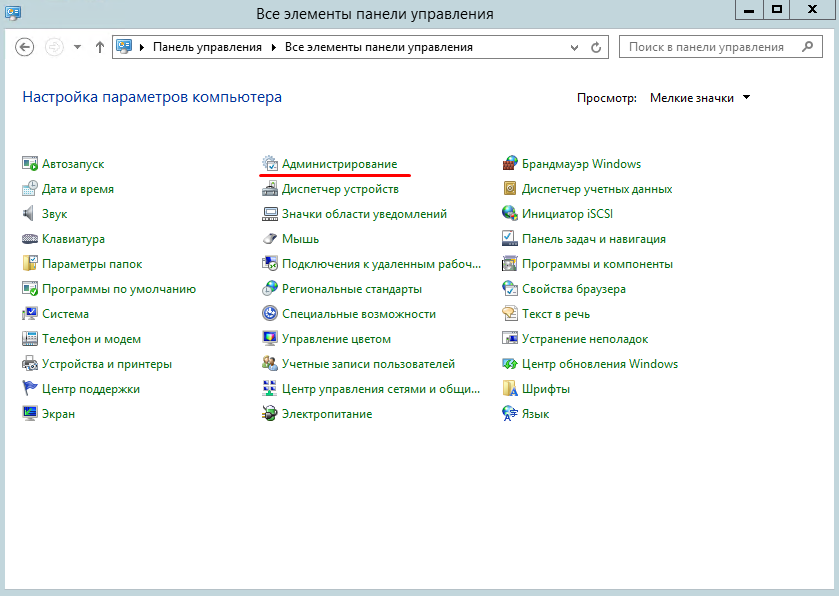Open the Специальные возможности icon
This screenshot has width=839, height=596.
click(x=270, y=314)
